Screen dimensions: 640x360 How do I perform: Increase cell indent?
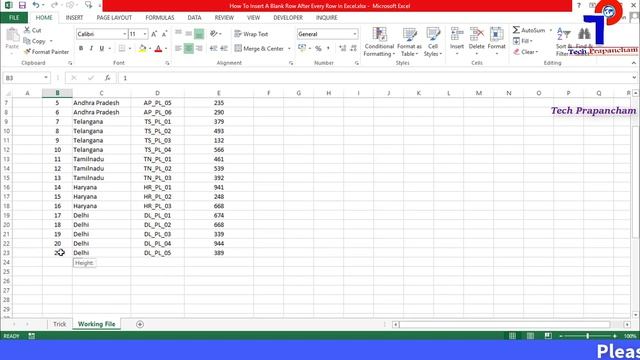(x=224, y=49)
